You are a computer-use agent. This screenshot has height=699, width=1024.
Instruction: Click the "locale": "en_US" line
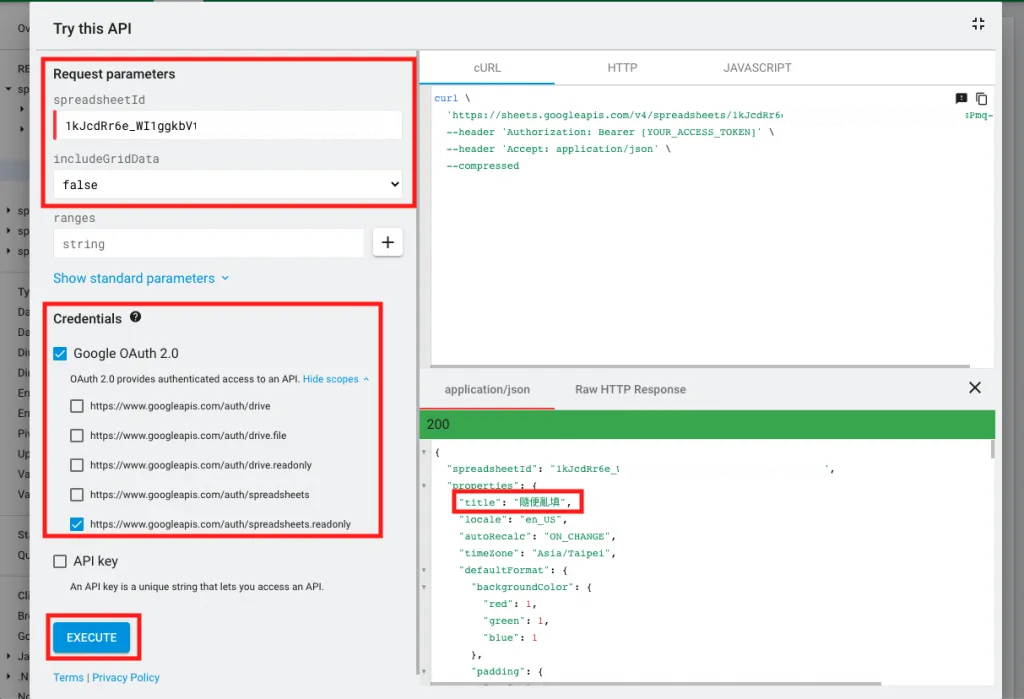(513, 519)
